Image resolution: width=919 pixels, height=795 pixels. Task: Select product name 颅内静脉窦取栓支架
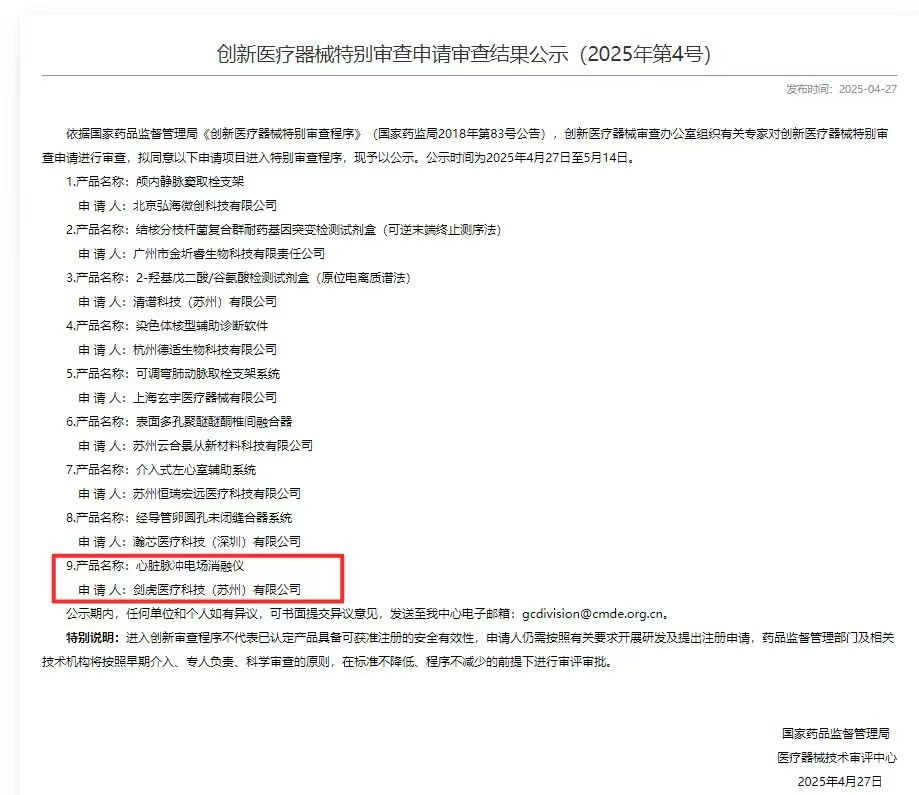[x=189, y=182]
